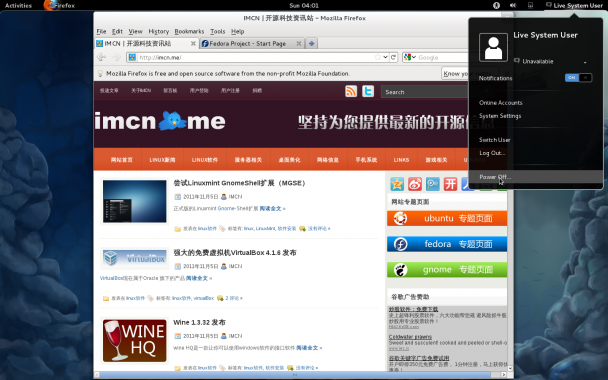The image size is (608, 380).
Task: Click the vertical scrollbar down arrow
Action: tap(510, 368)
